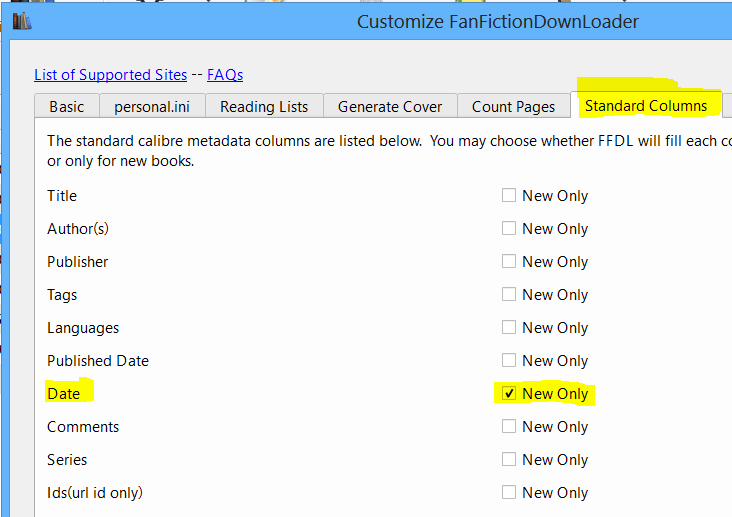Click the Ids(url id only) label
The height and width of the screenshot is (517, 732).
point(95,493)
